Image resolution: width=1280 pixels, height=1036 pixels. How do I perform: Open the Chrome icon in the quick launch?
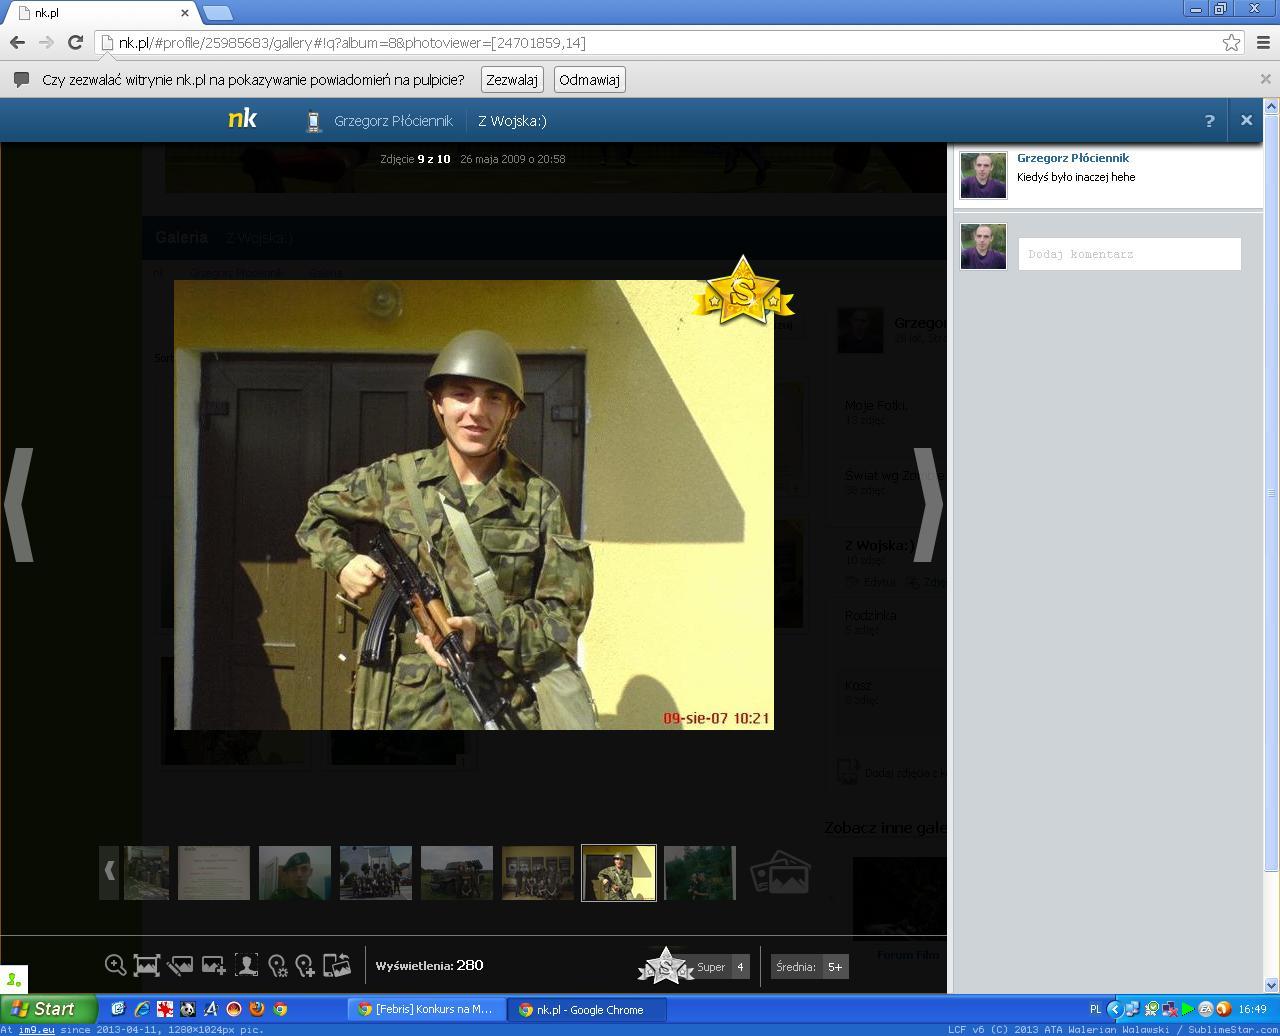(280, 1009)
